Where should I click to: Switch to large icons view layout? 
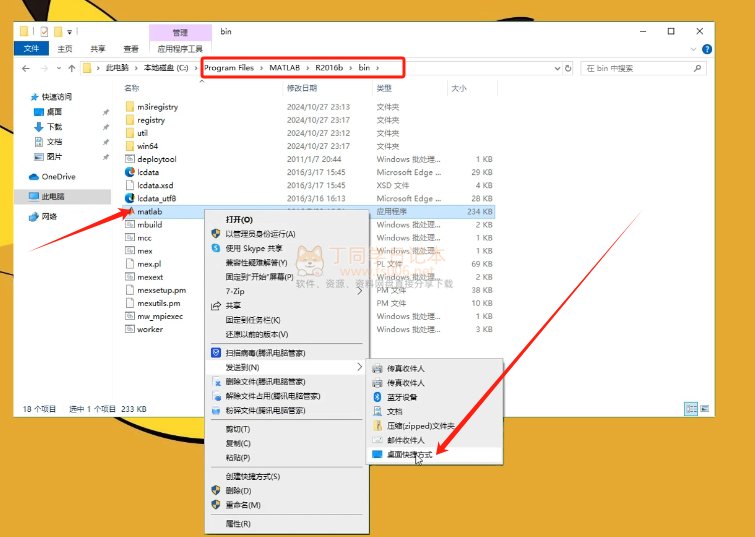pyautogui.click(x=704, y=409)
